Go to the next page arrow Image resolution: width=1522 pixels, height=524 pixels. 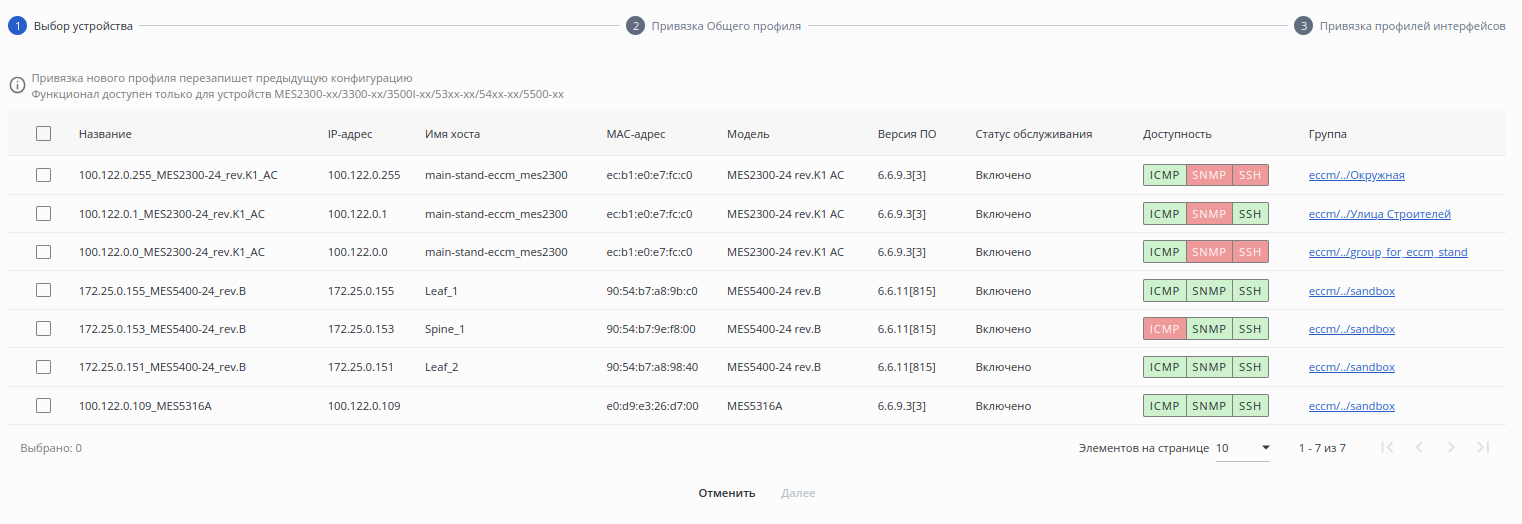pos(1451,448)
